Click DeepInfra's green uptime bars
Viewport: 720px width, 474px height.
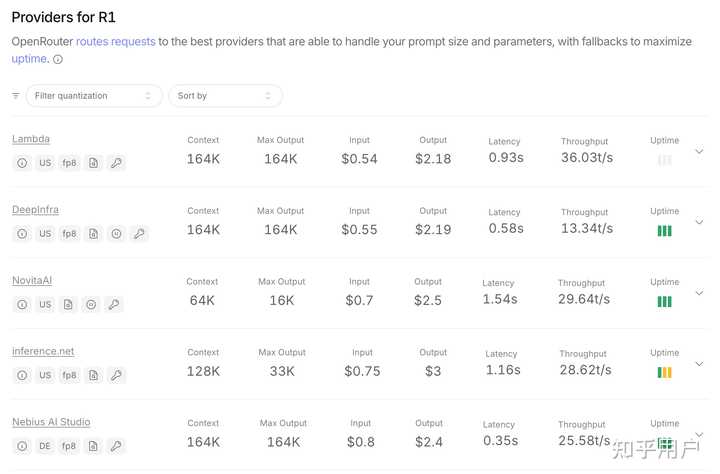(x=664, y=231)
